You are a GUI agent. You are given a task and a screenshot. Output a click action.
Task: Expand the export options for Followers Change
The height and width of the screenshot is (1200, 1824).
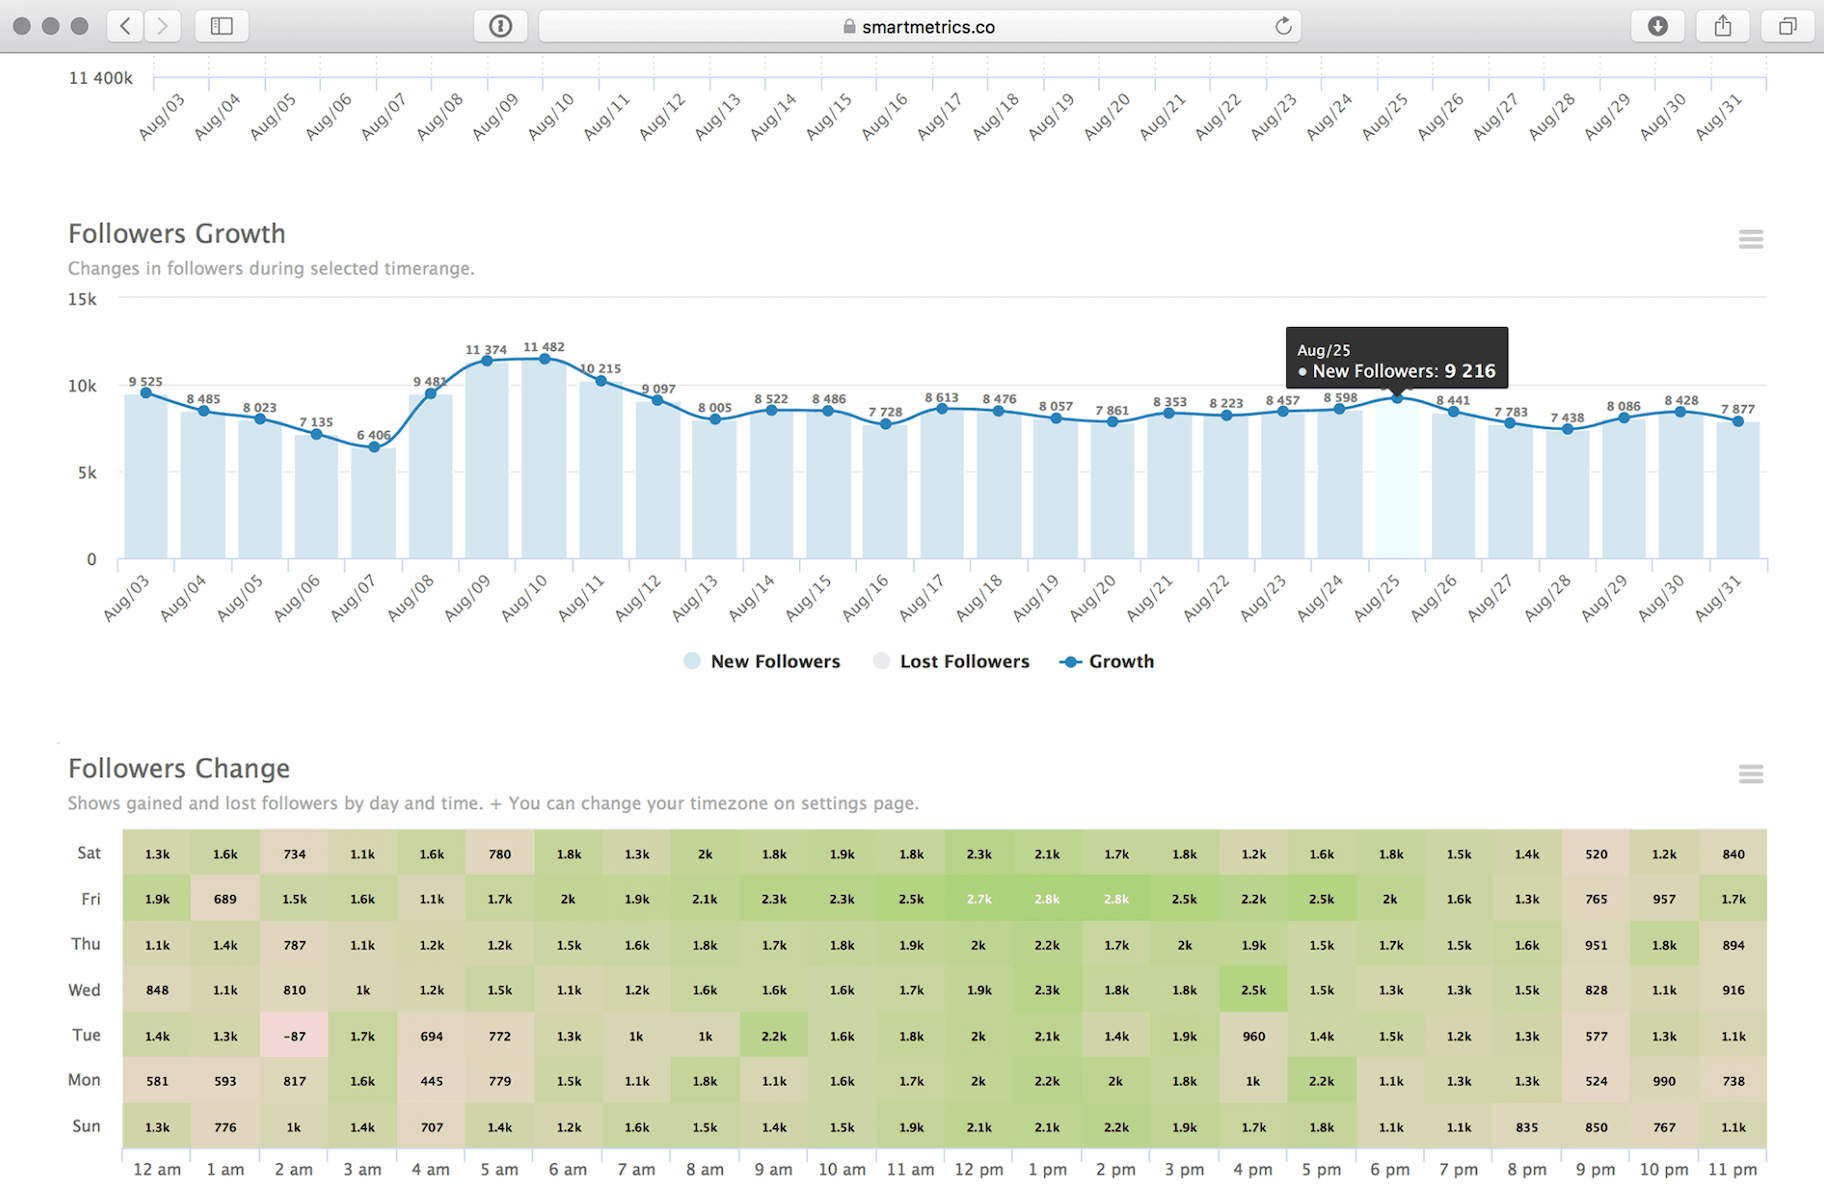click(1751, 774)
